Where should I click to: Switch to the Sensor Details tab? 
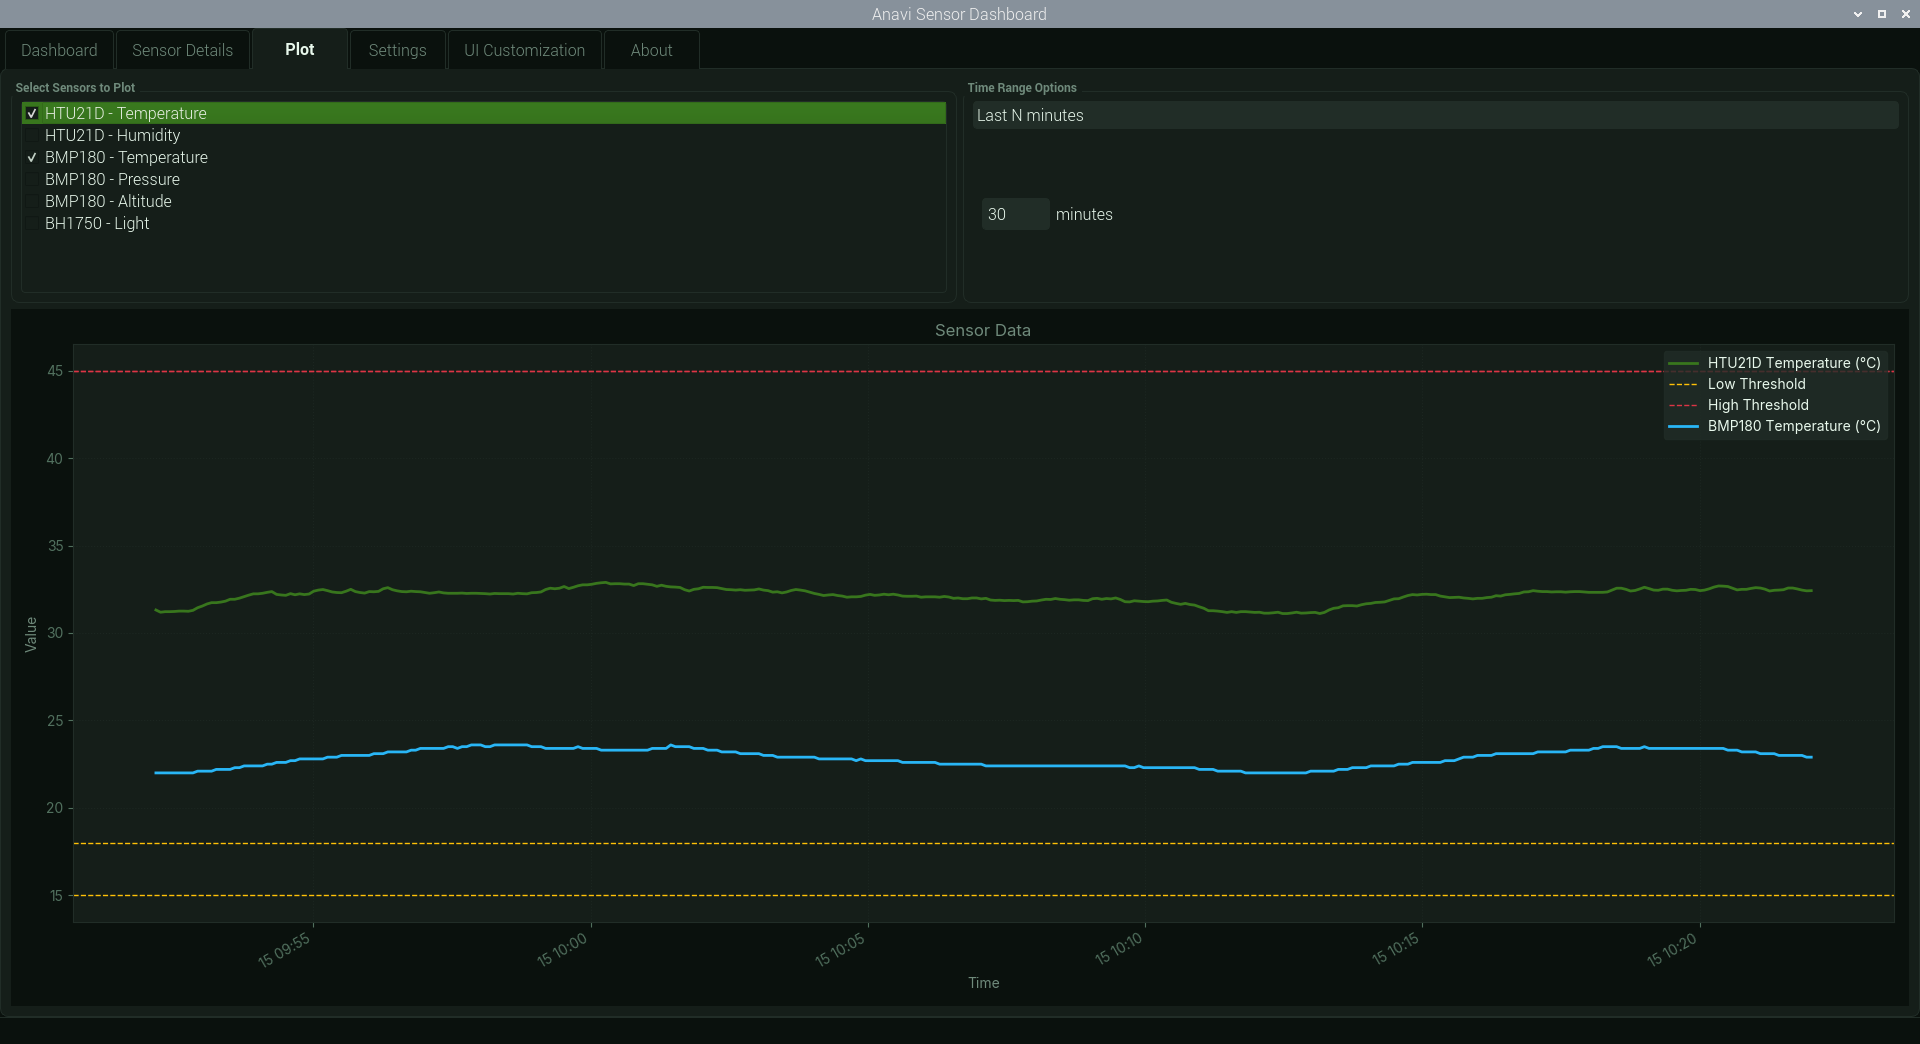[182, 50]
